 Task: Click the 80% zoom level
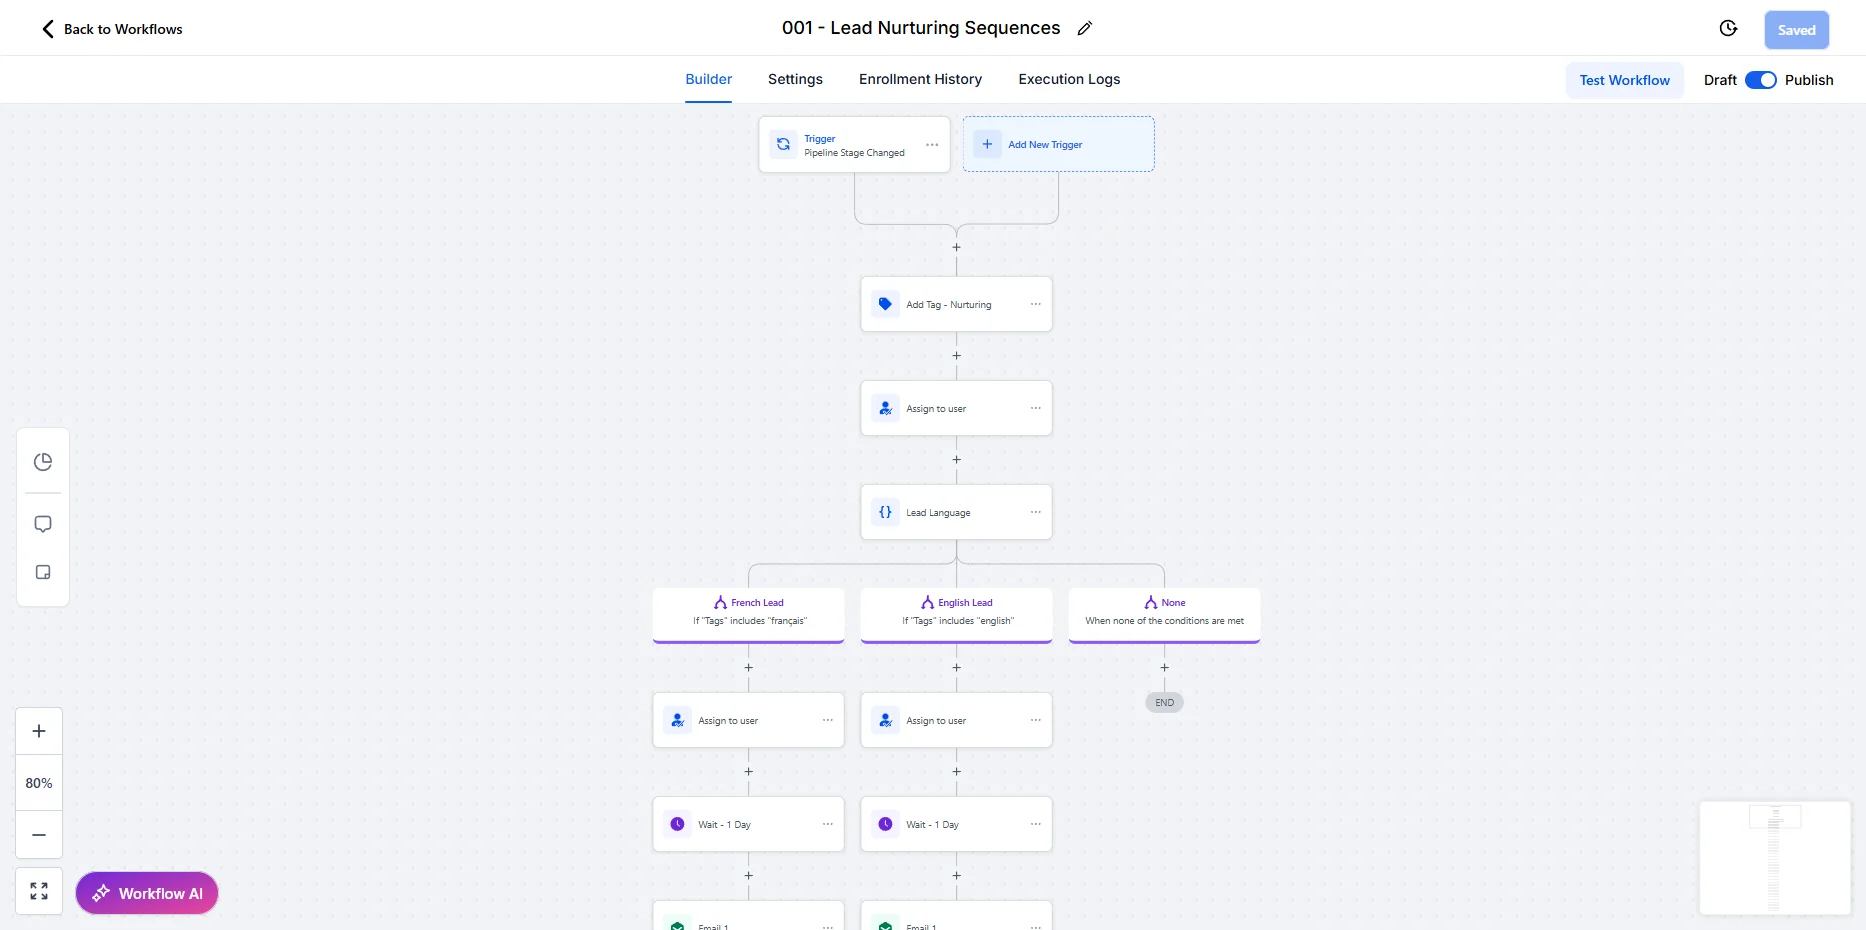39,783
